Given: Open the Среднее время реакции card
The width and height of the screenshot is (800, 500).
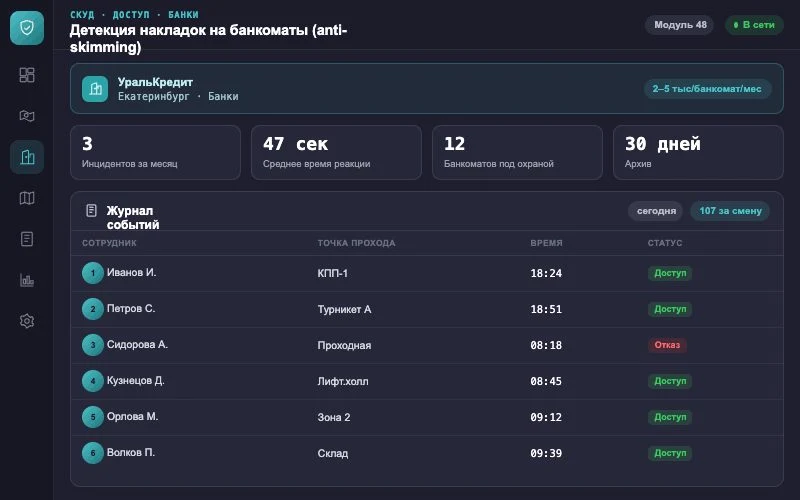Looking at the screenshot, I should 336,153.
